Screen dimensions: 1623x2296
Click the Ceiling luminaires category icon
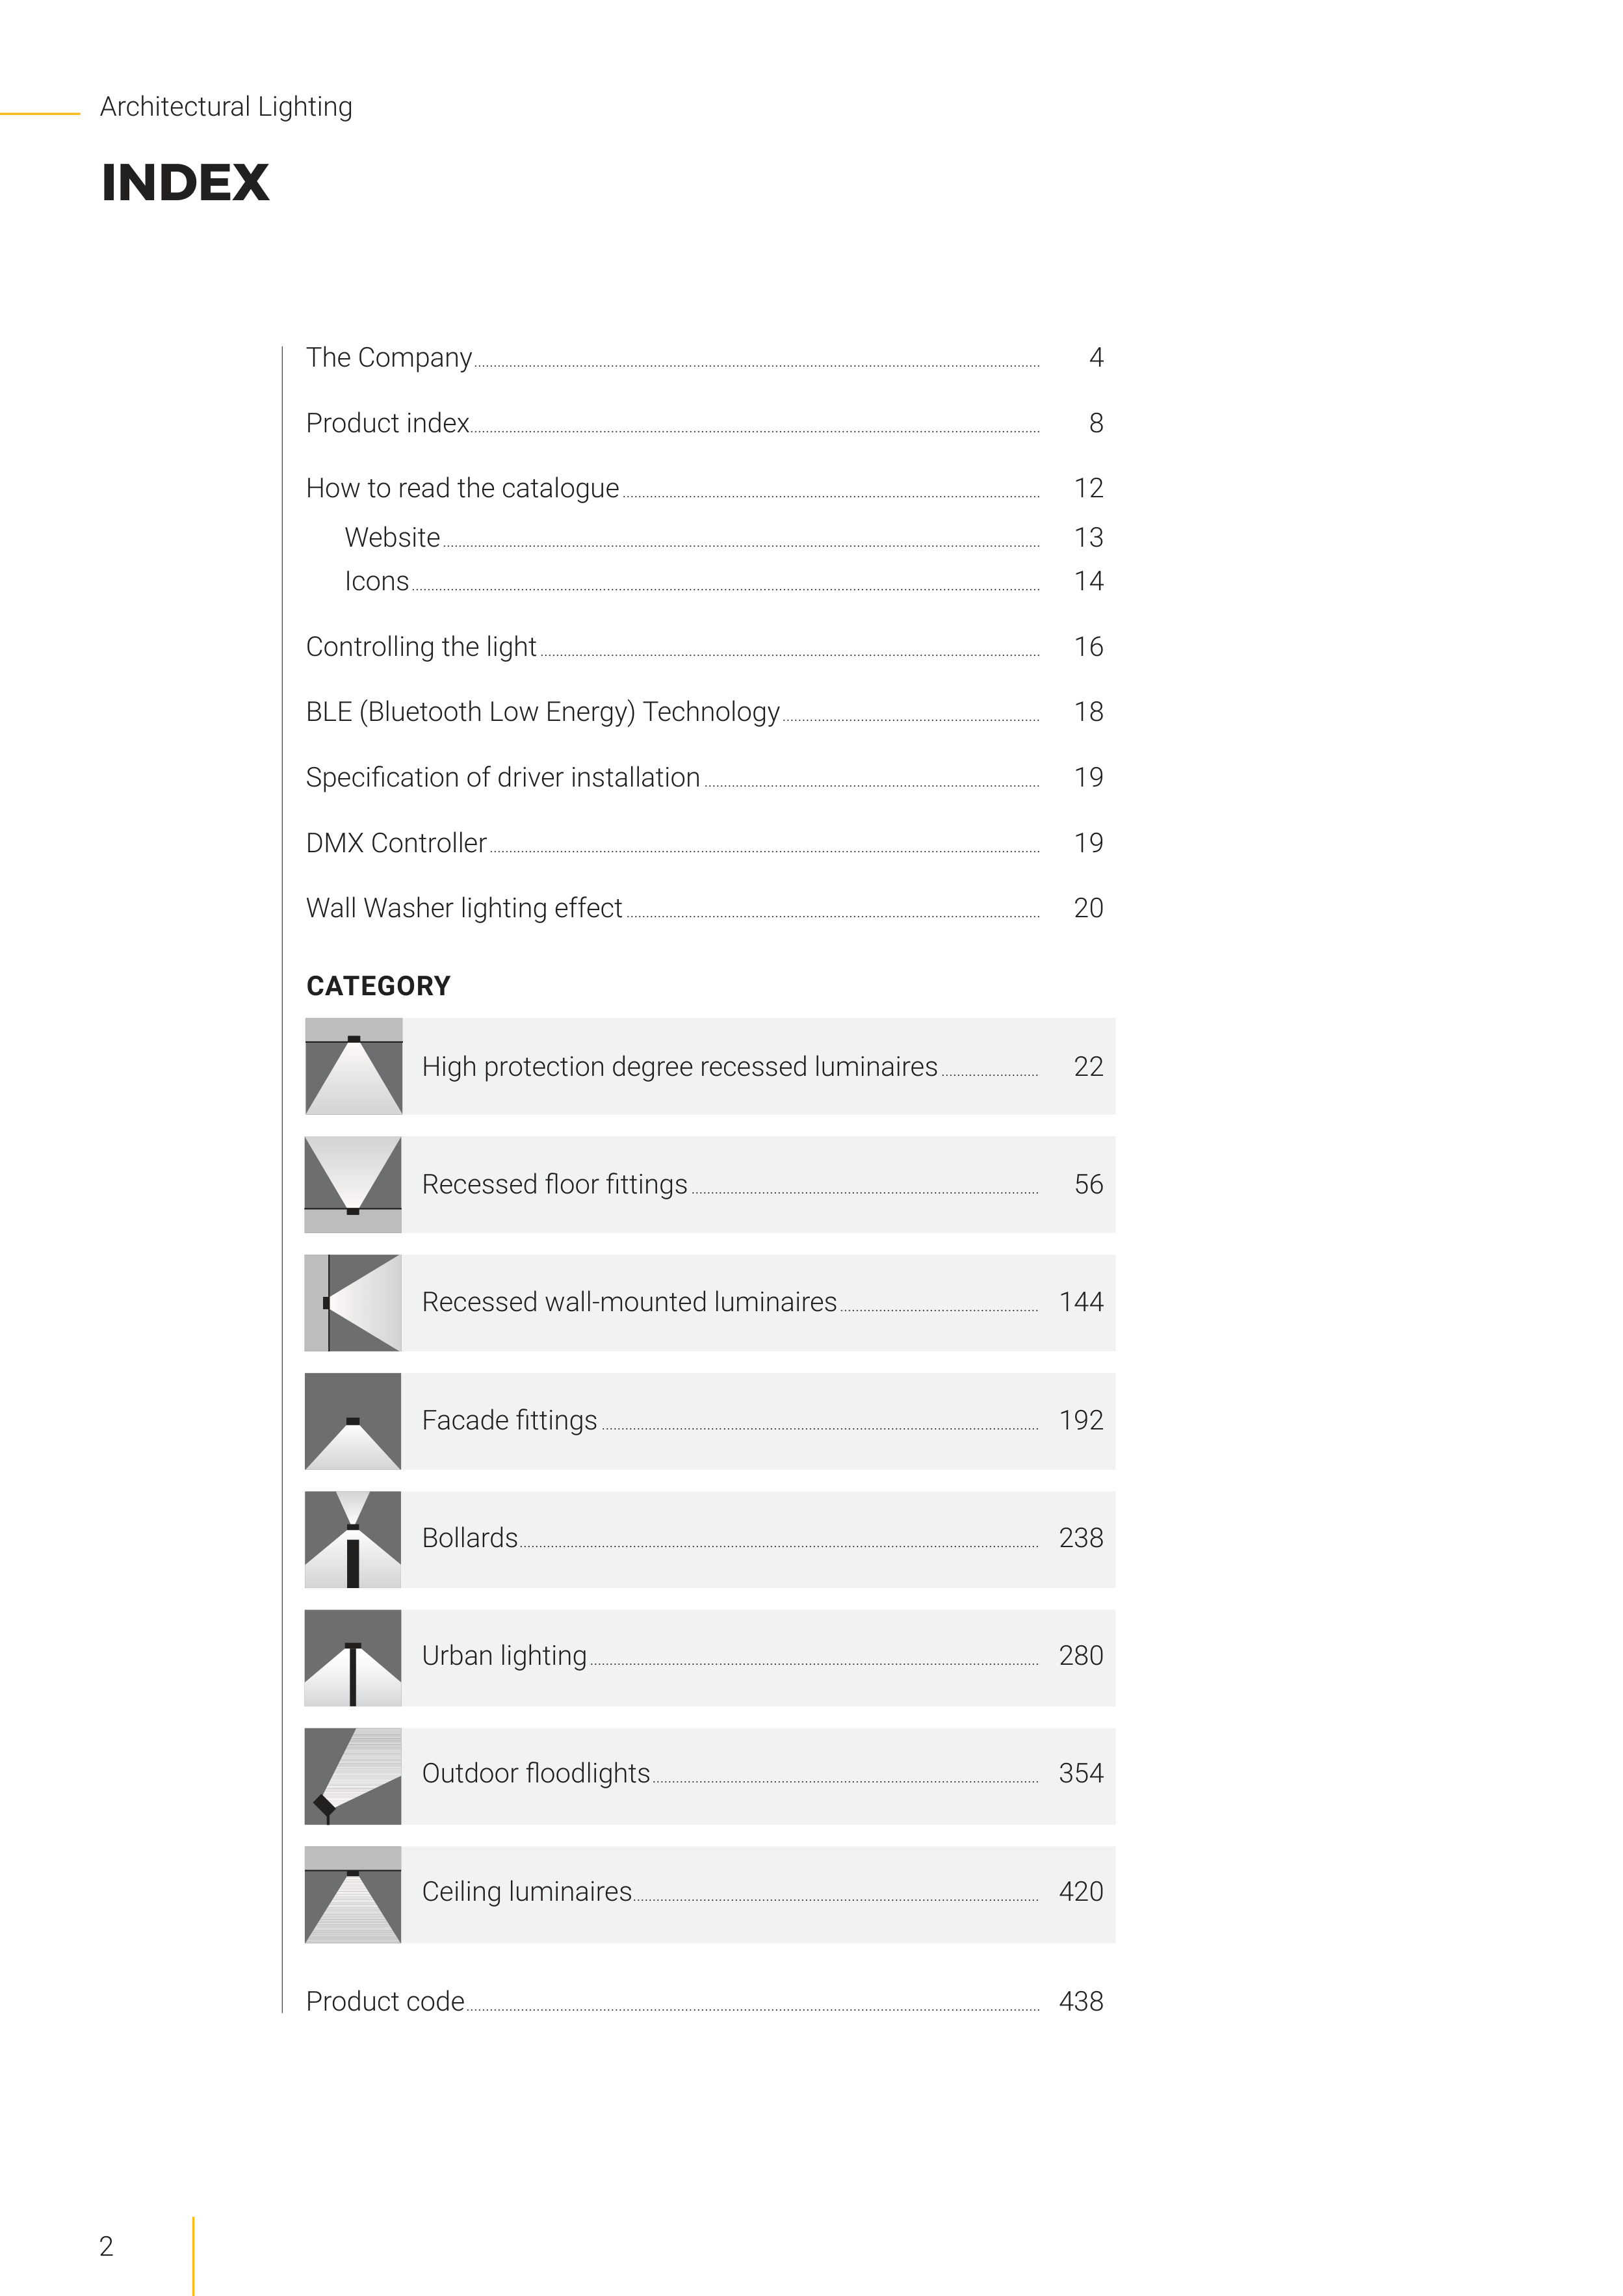tap(353, 1893)
